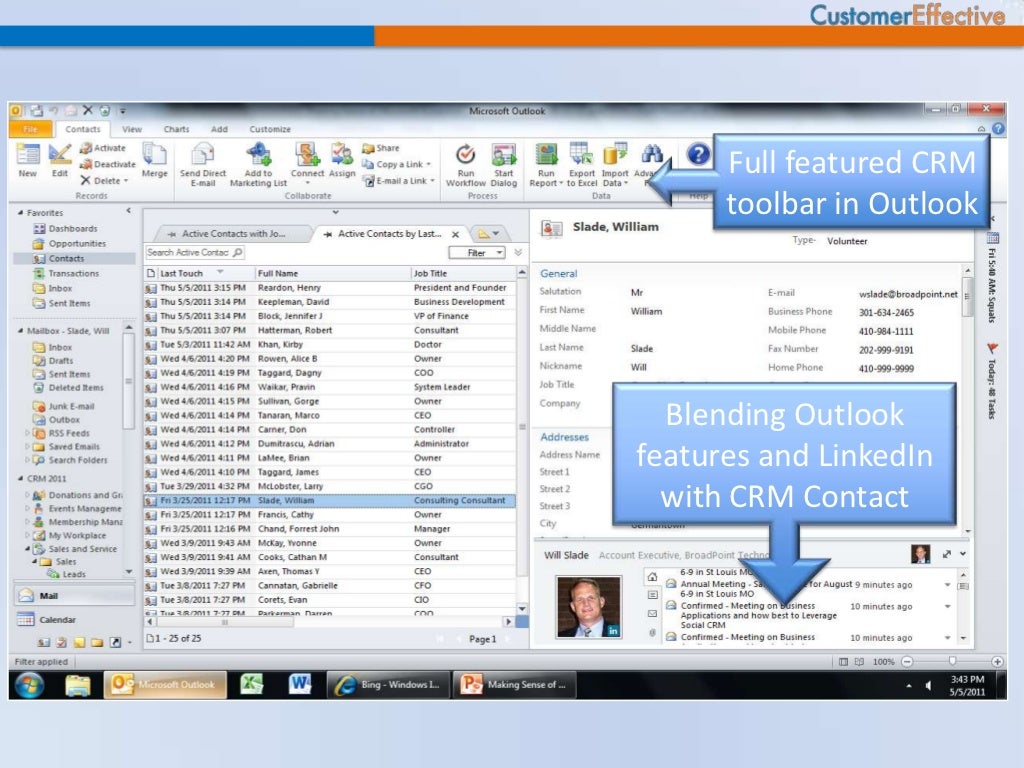Open the Filter dropdown
The image size is (1024, 768).
pos(477,253)
